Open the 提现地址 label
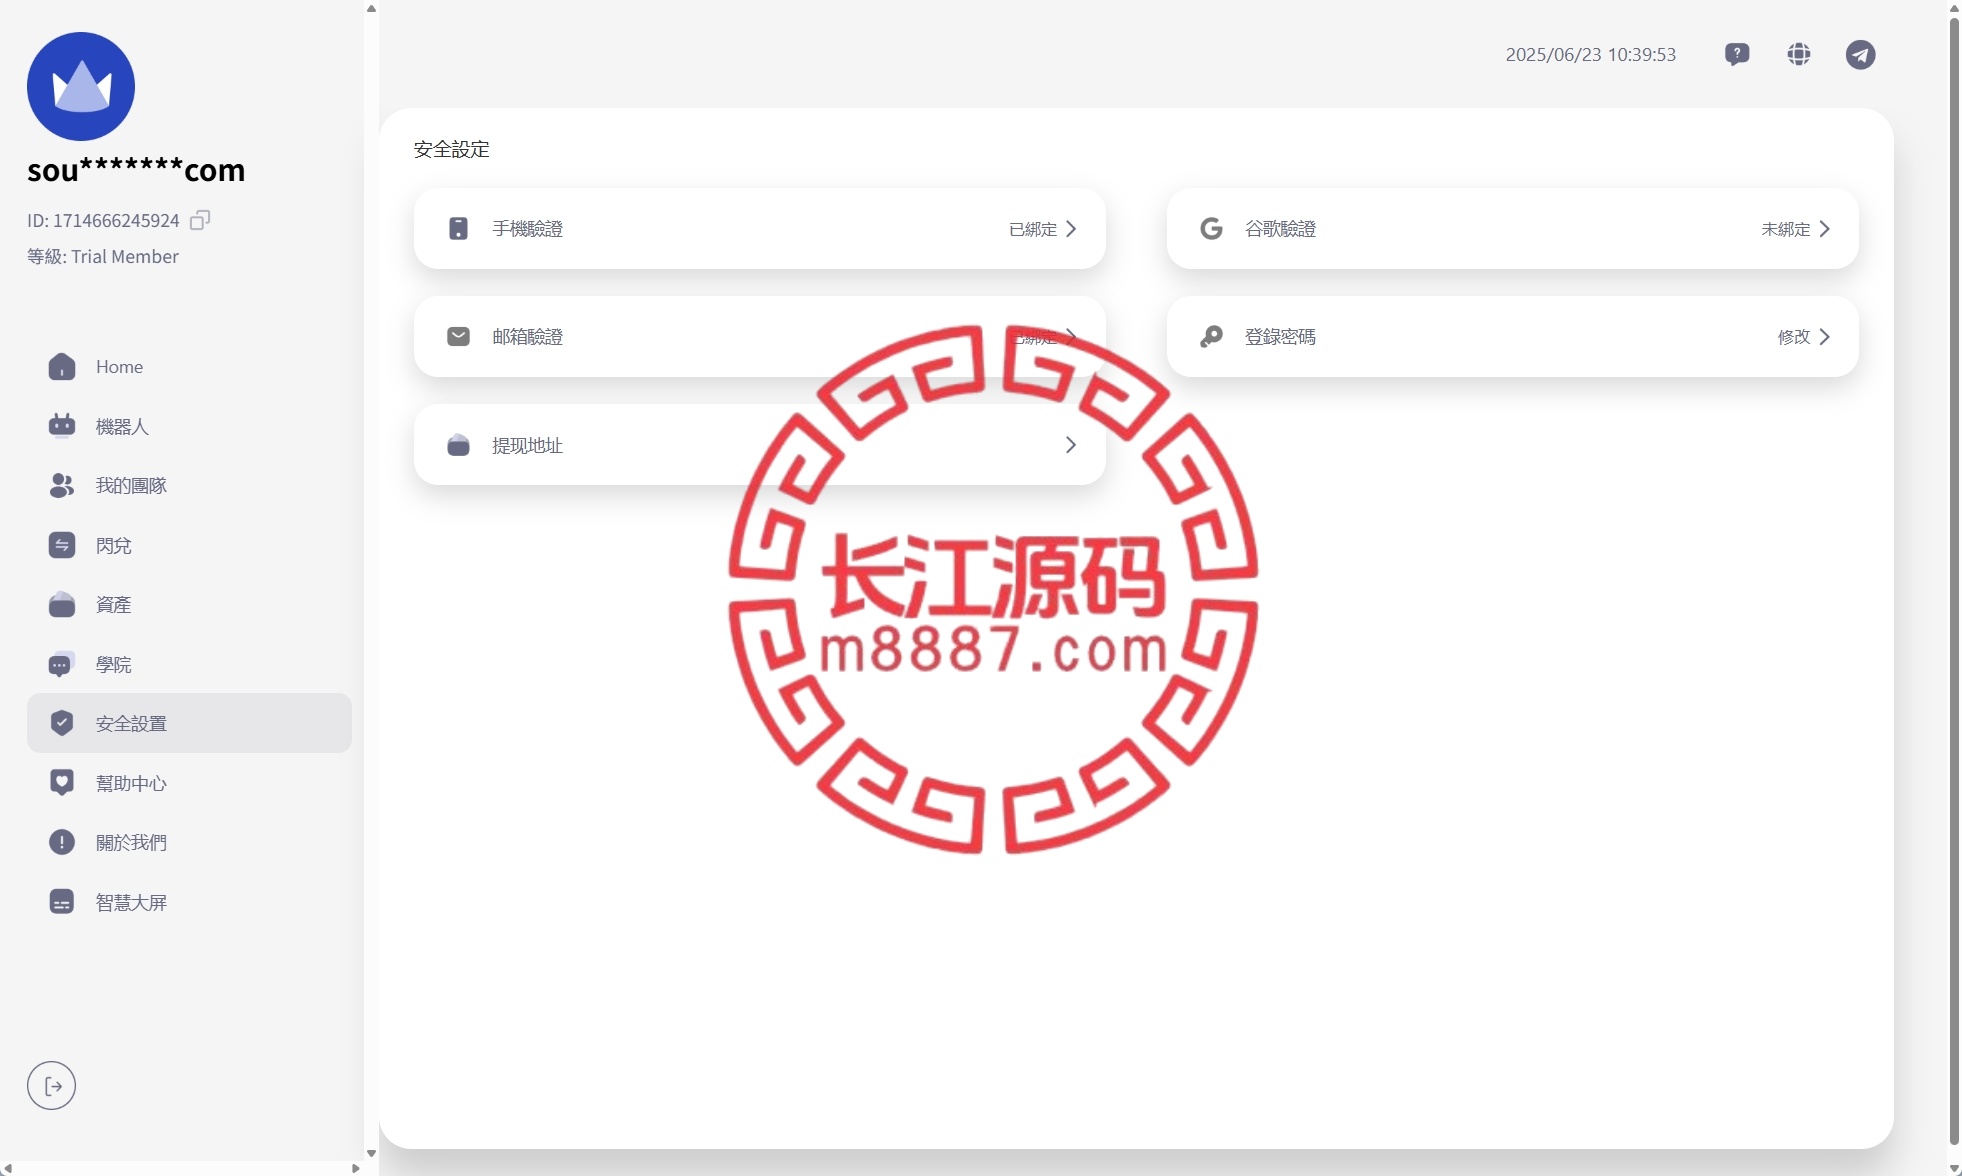This screenshot has width=1962, height=1176. 527,445
